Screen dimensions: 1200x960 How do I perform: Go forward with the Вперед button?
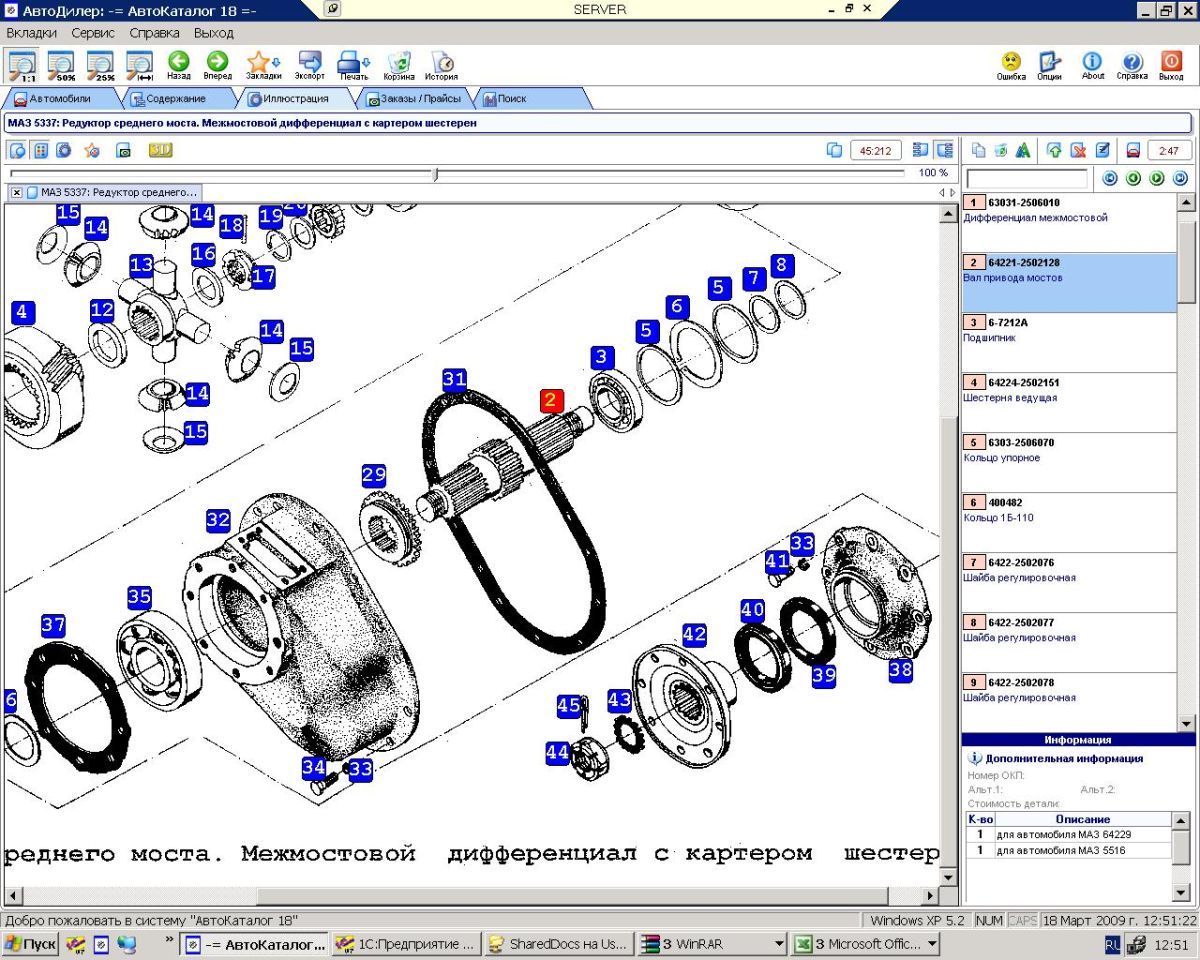tap(217, 65)
